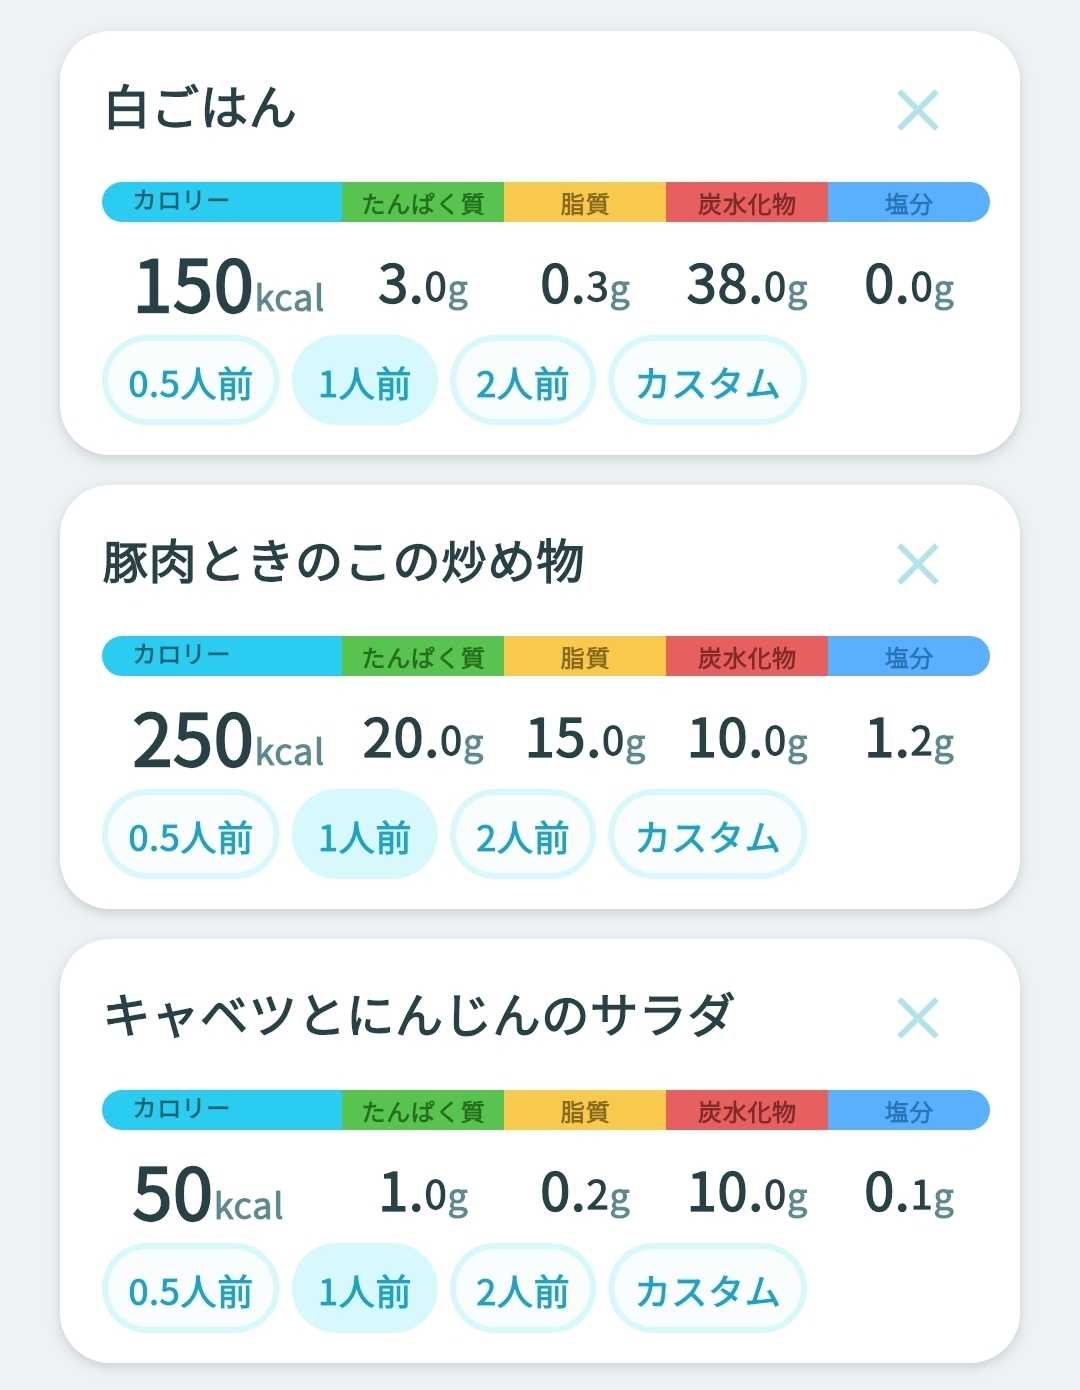
Task: Select 2人前 for キャベツとにんじんのサラダ
Action: [522, 1289]
